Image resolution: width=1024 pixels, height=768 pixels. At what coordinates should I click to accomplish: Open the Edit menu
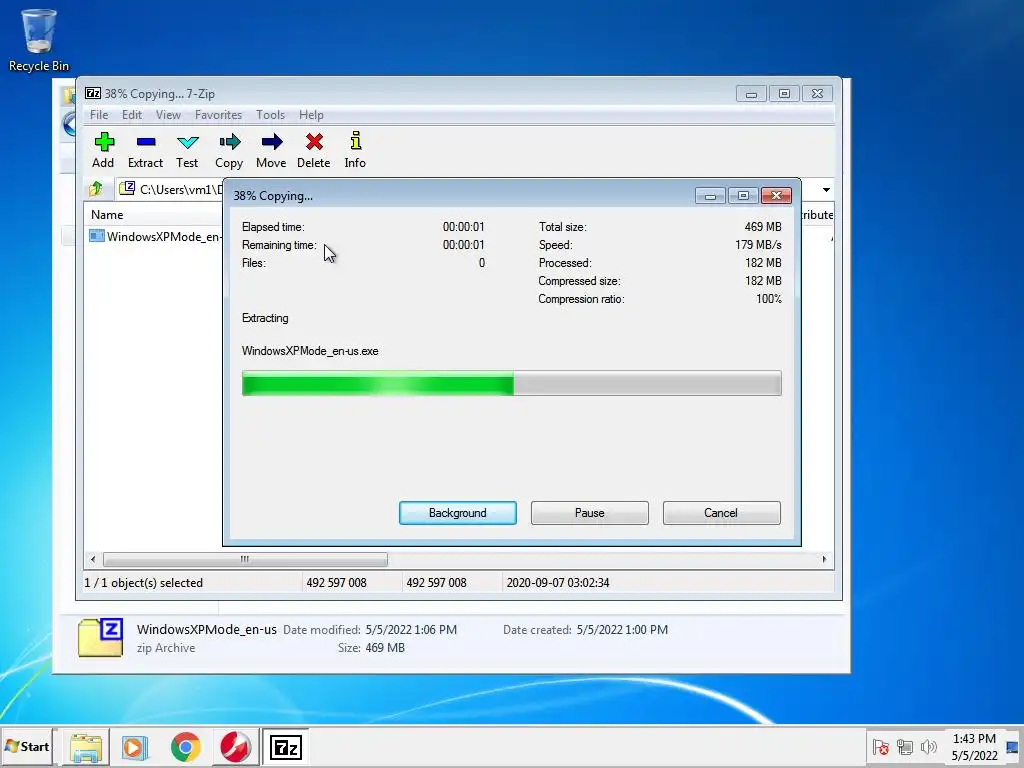[x=132, y=115]
